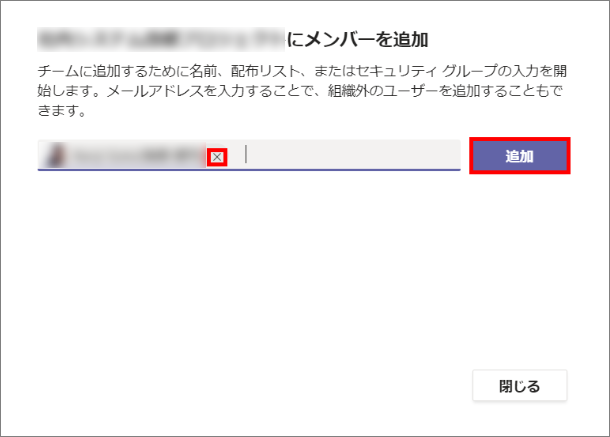Click the にメンバーを追加 dialog heading
Screen dimensions: 610x437
358,40
